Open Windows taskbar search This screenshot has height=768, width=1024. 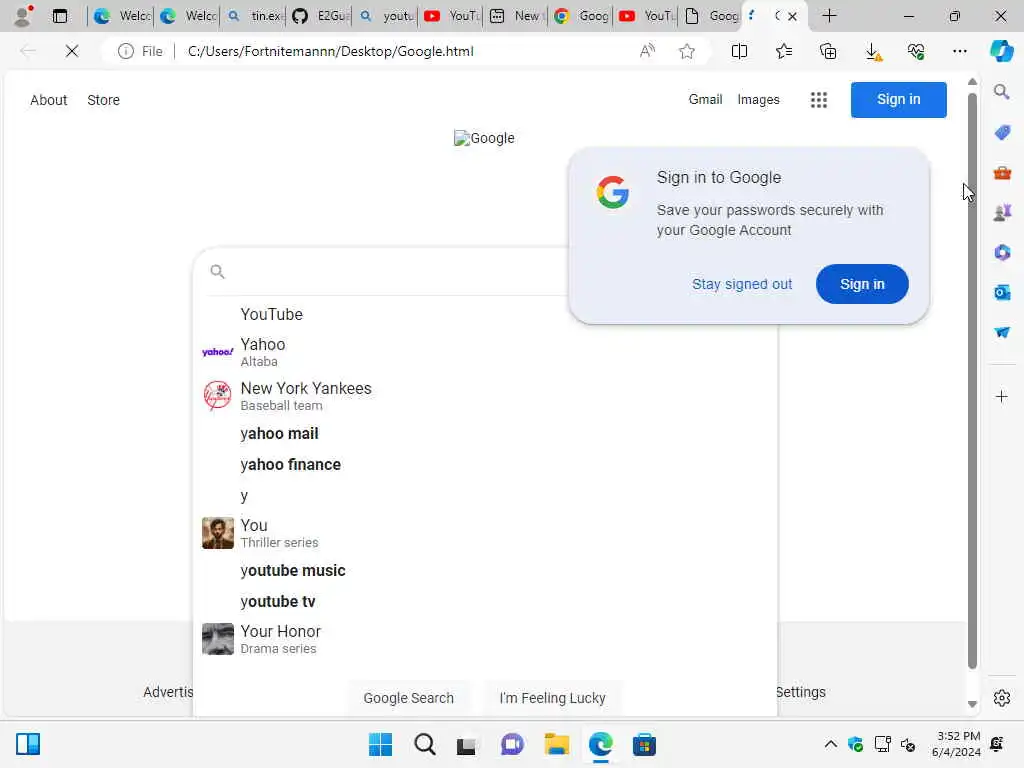click(x=424, y=744)
